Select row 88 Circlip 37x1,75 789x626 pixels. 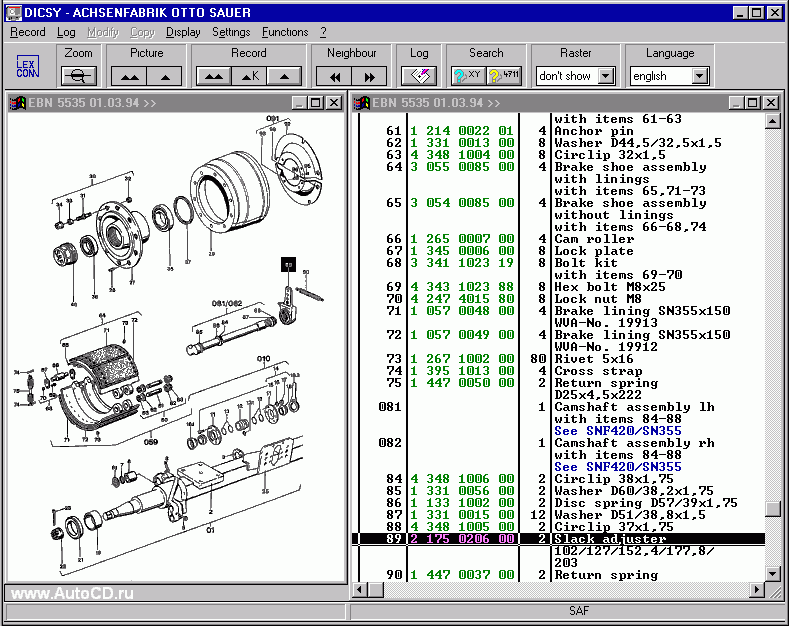pyautogui.click(x=559, y=527)
